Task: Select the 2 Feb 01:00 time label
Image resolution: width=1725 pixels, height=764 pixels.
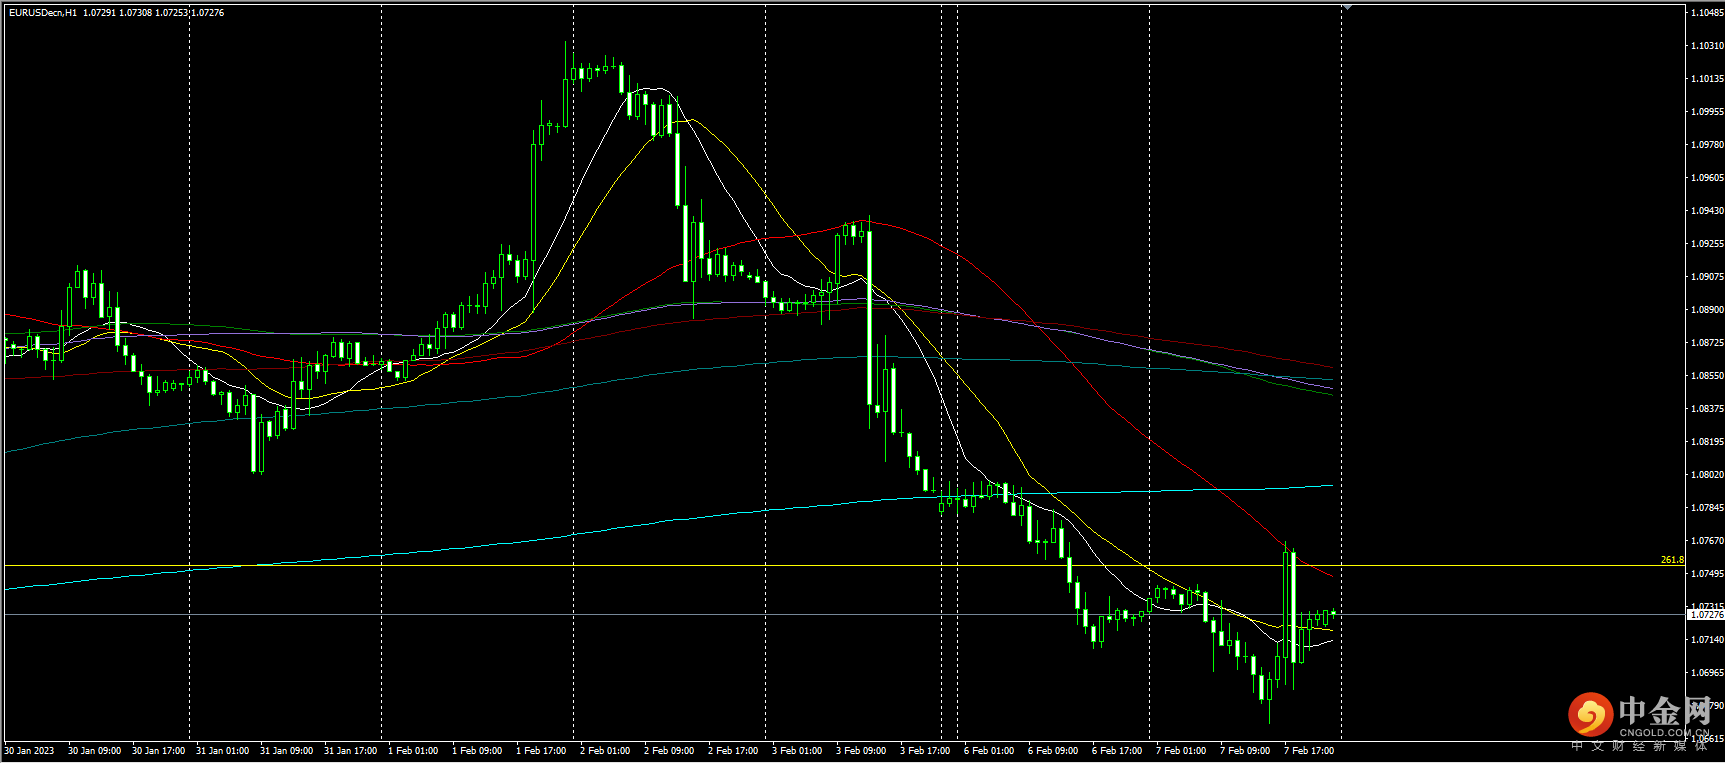Action: (x=605, y=750)
